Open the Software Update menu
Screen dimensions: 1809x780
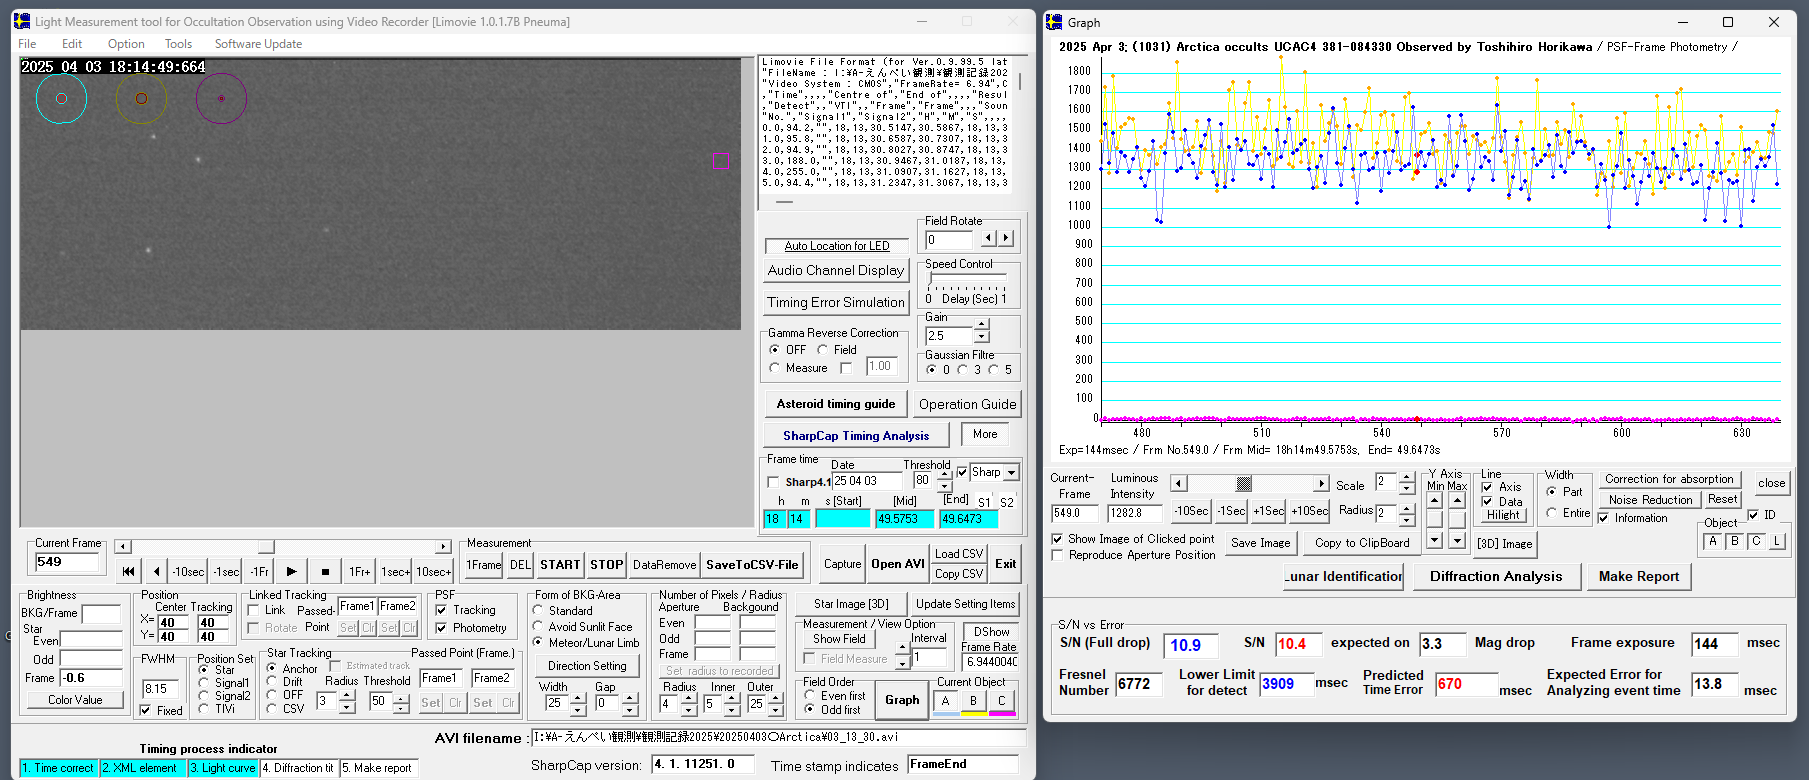[258, 44]
